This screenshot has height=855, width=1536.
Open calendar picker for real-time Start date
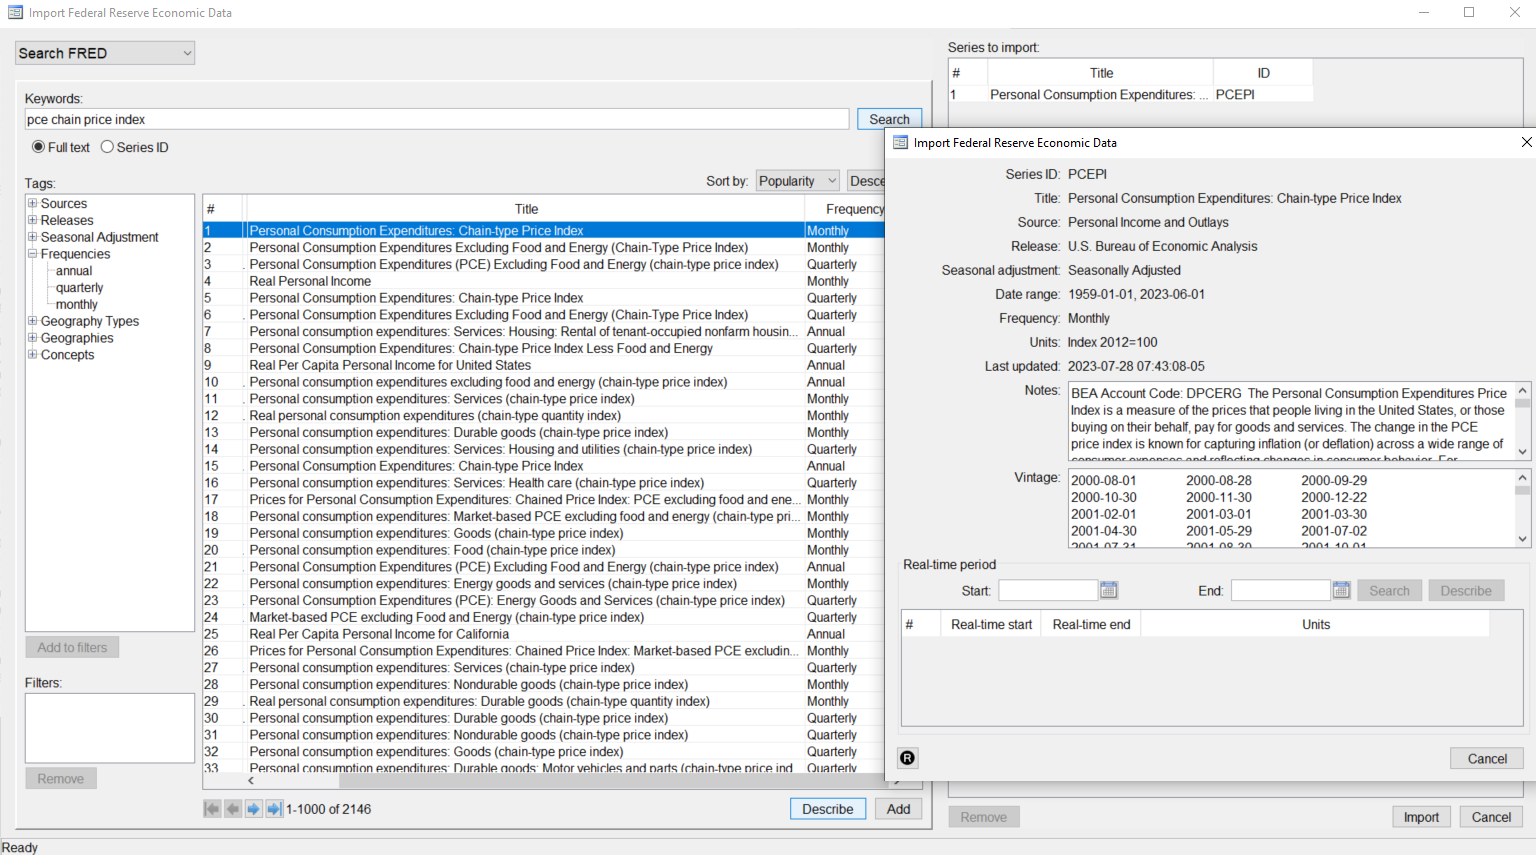click(1109, 590)
